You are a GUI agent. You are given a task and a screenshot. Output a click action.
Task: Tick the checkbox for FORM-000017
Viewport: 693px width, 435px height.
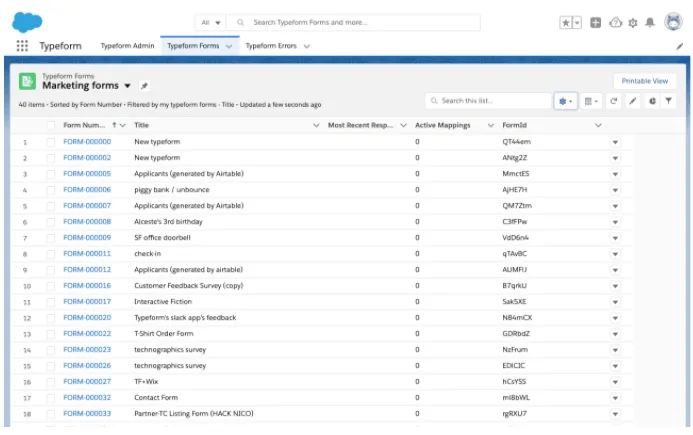click(51, 302)
